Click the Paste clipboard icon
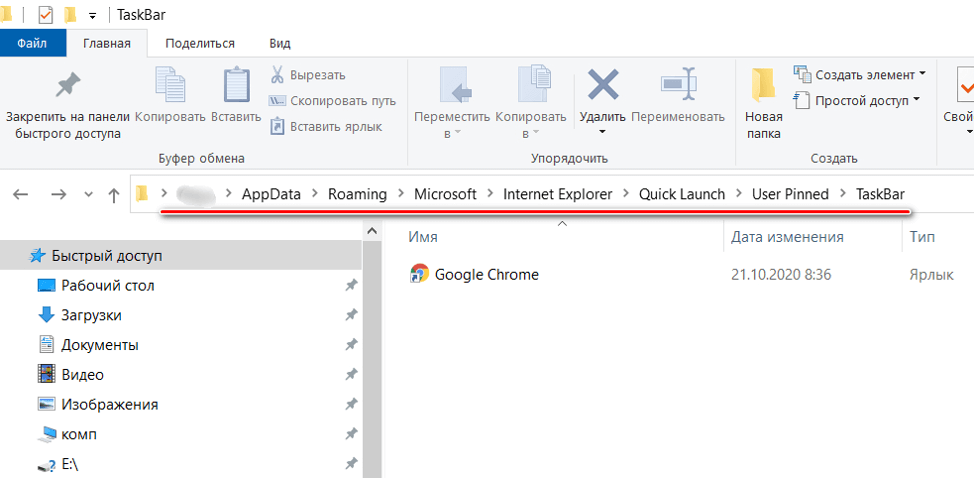The image size is (974, 479). coord(236,87)
